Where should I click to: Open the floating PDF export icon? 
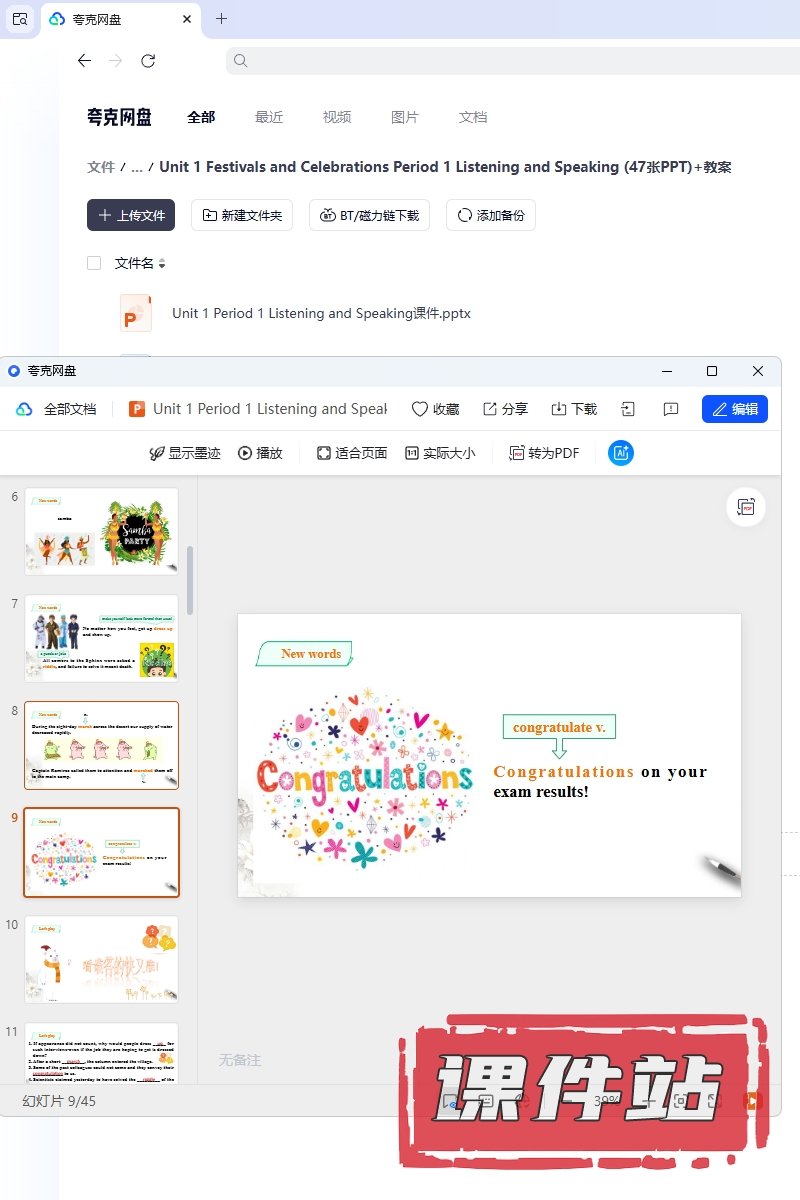tap(746, 507)
